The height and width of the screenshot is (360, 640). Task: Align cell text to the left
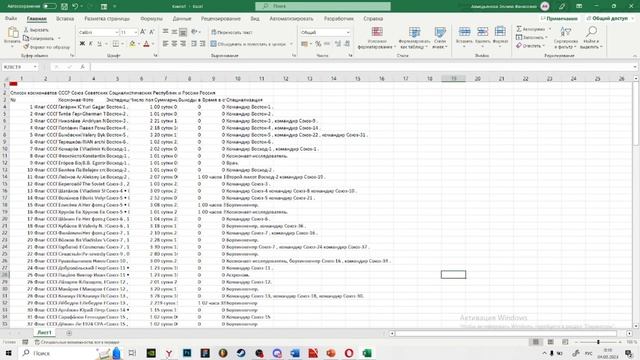(x=165, y=44)
